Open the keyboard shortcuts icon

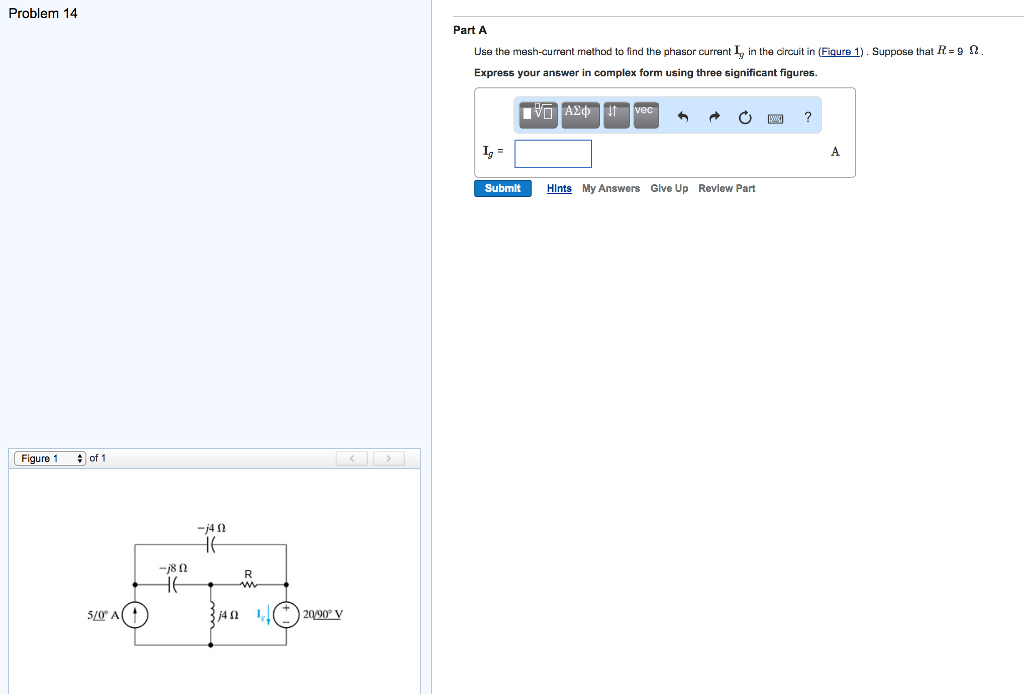775,117
